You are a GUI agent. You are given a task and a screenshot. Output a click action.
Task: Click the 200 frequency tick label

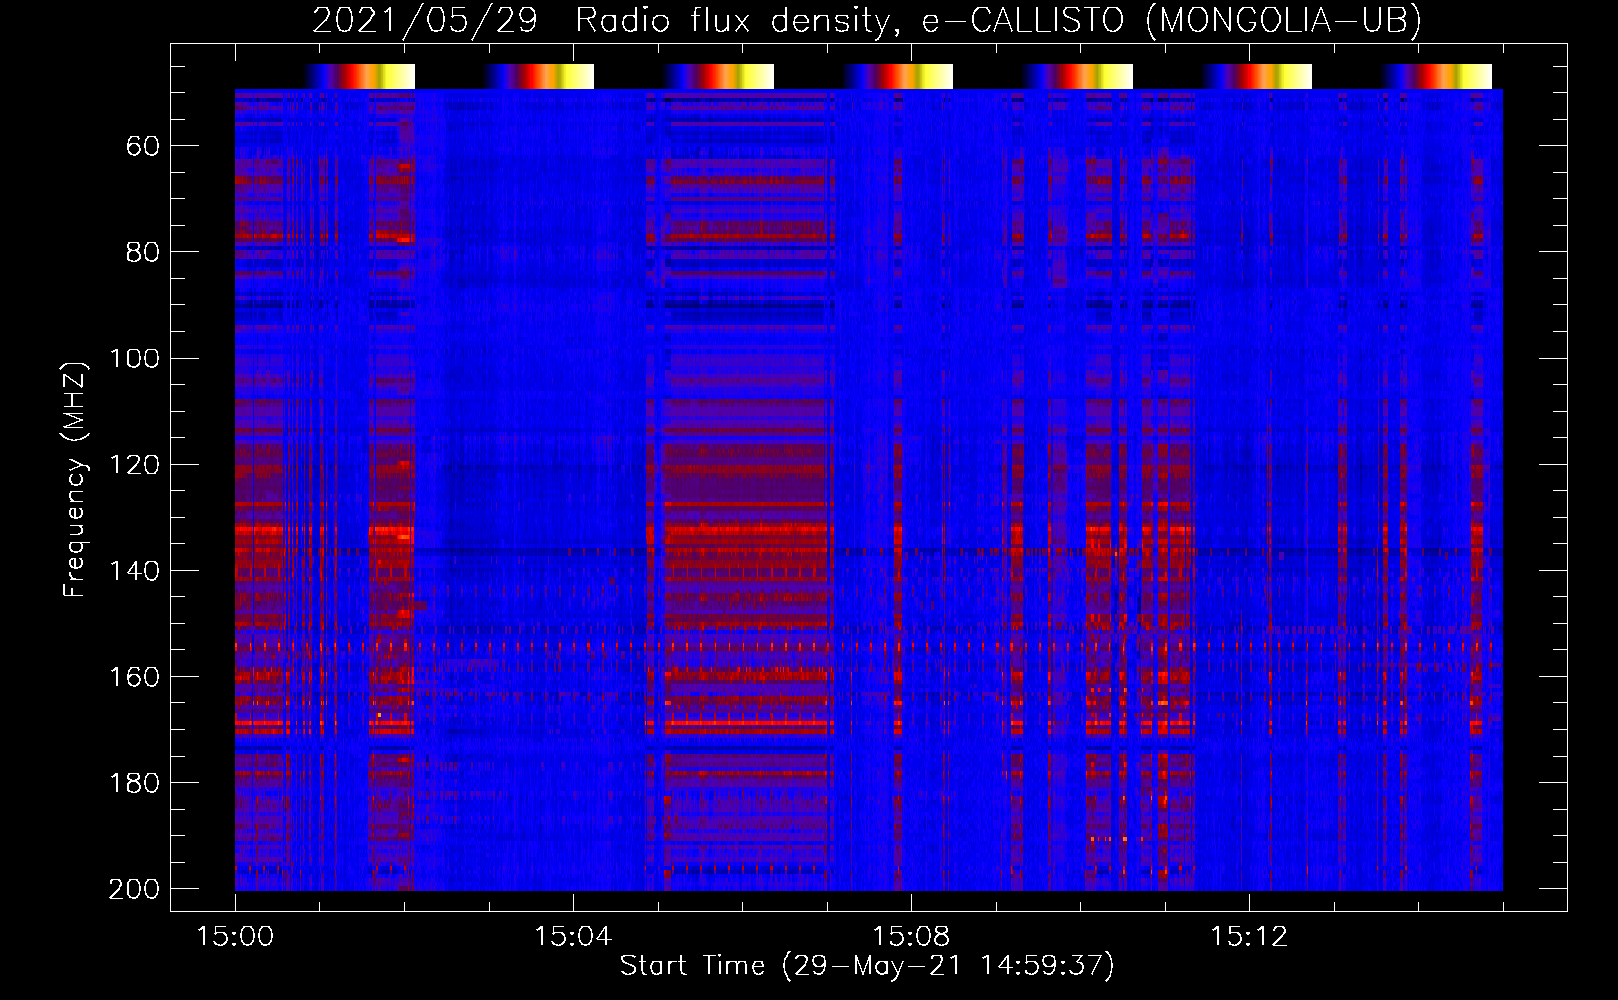point(134,889)
